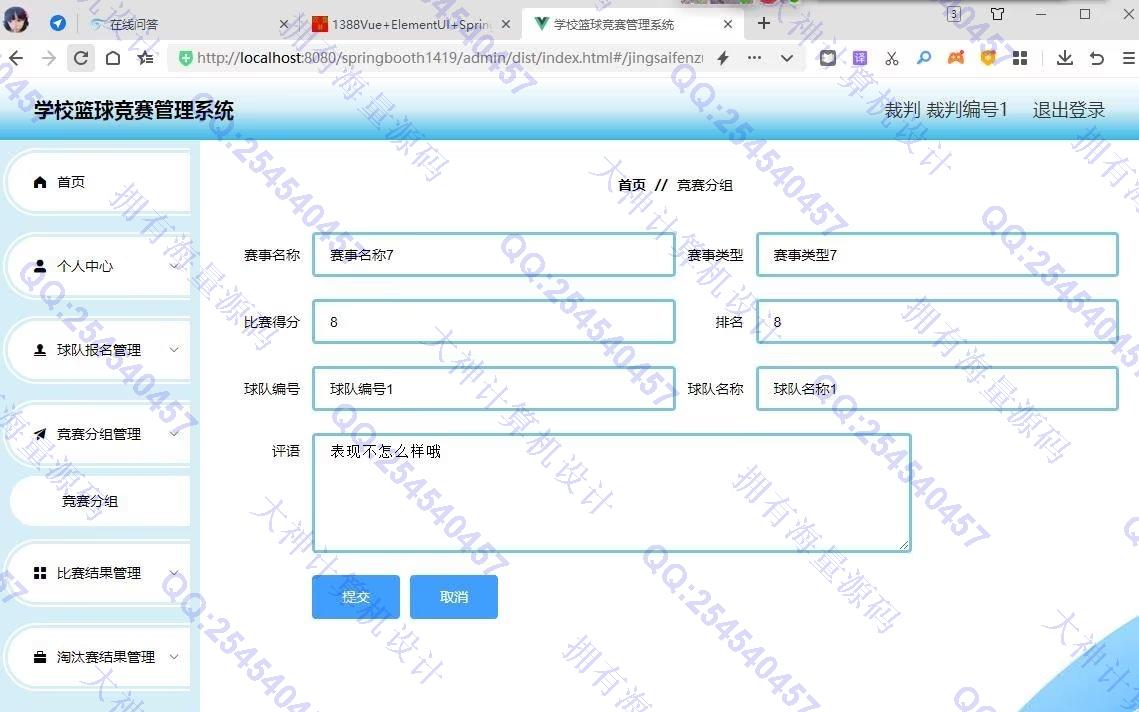The image size is (1139, 712).
Task: Click the 赛事名称 input field
Action: click(494, 255)
